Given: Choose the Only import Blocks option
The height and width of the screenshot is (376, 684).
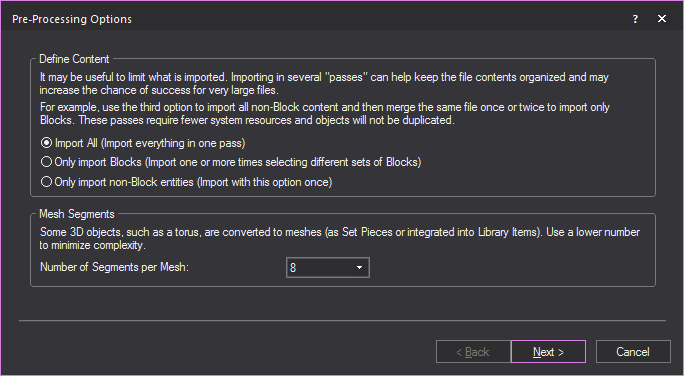Looking at the screenshot, I should point(46,162).
